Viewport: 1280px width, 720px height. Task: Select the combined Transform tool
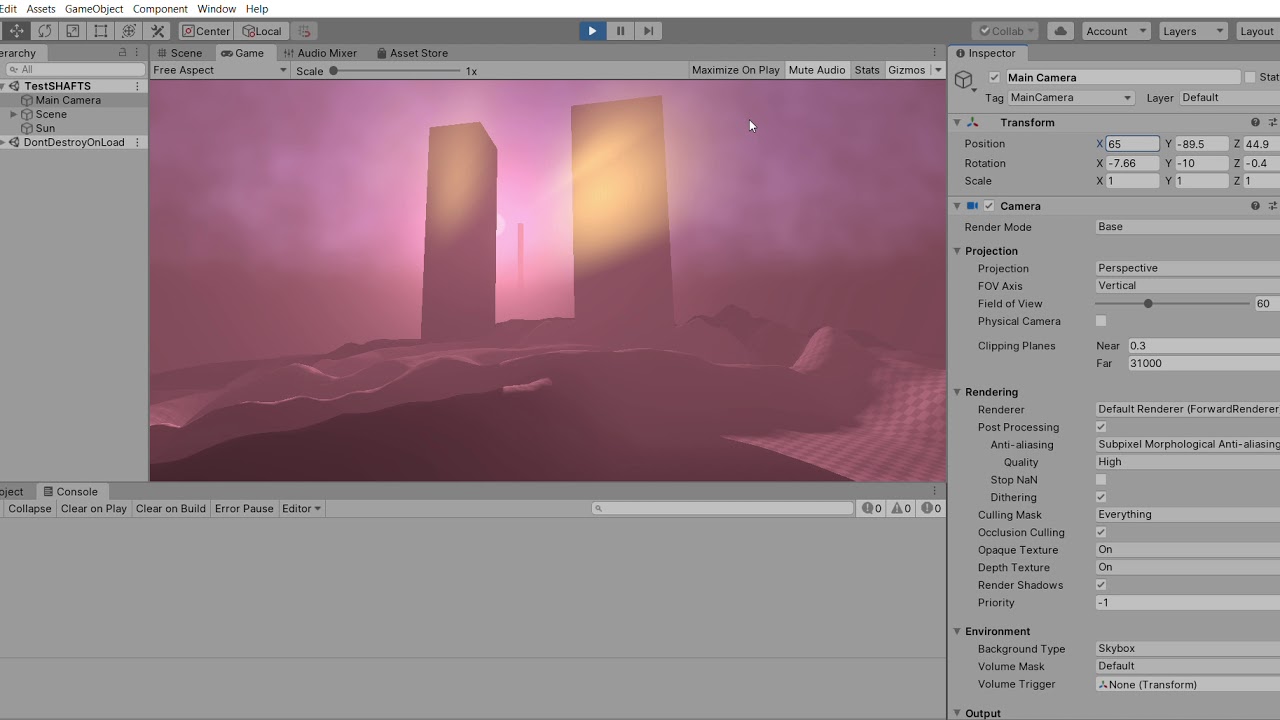point(129,31)
